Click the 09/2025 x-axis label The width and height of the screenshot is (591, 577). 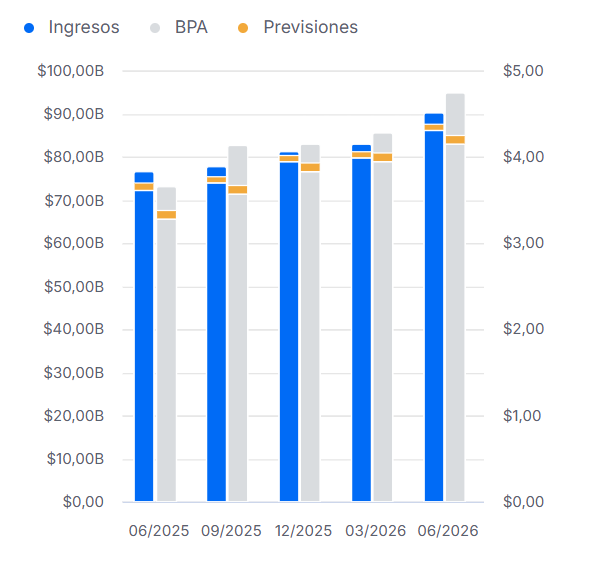tap(231, 531)
